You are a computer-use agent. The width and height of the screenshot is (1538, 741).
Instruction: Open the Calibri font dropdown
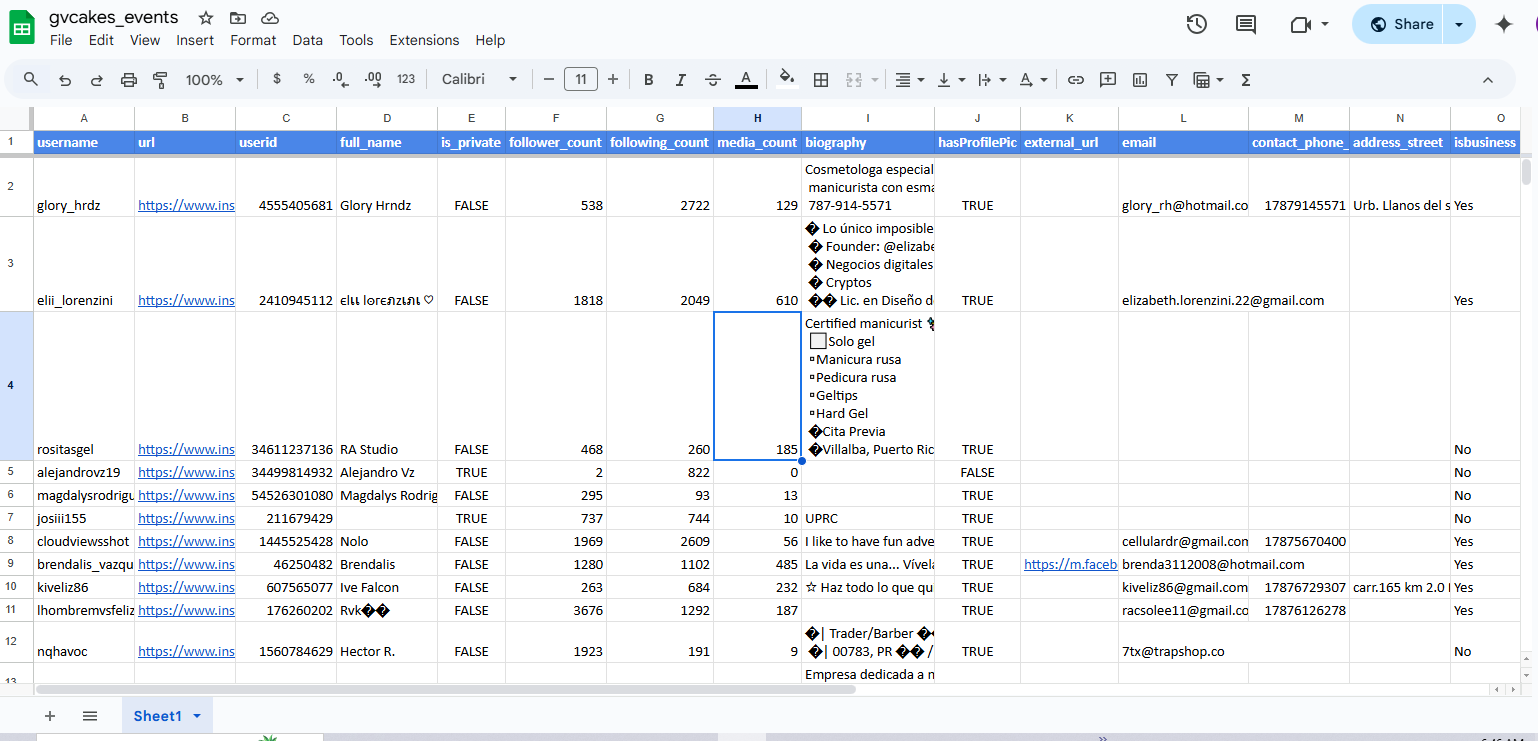tap(480, 79)
